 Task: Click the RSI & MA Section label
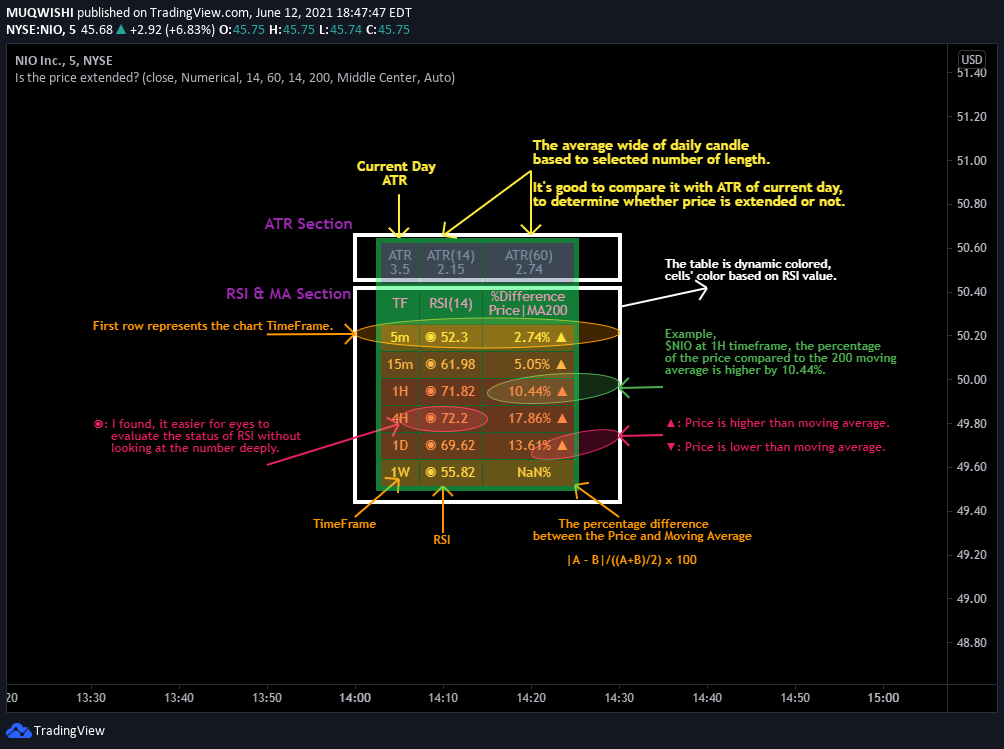(288, 294)
